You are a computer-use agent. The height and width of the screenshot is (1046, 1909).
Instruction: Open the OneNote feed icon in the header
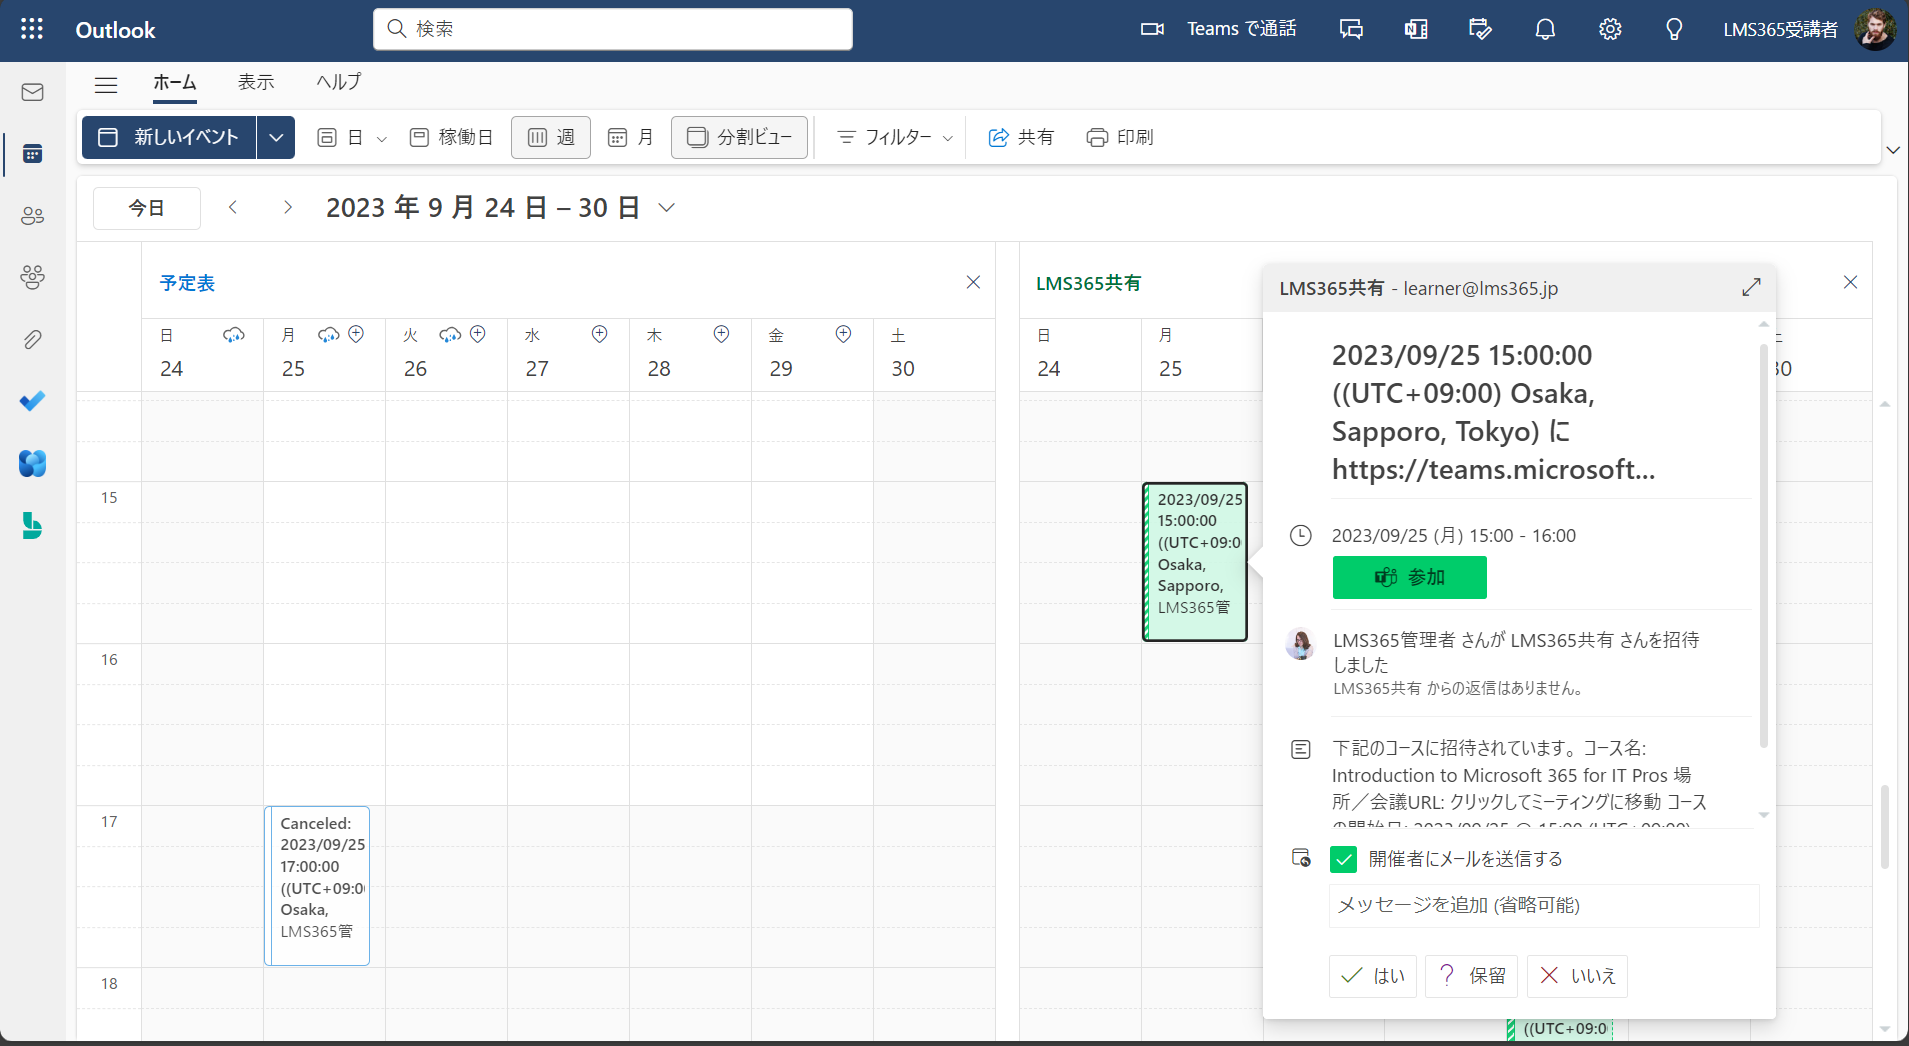point(1416,29)
